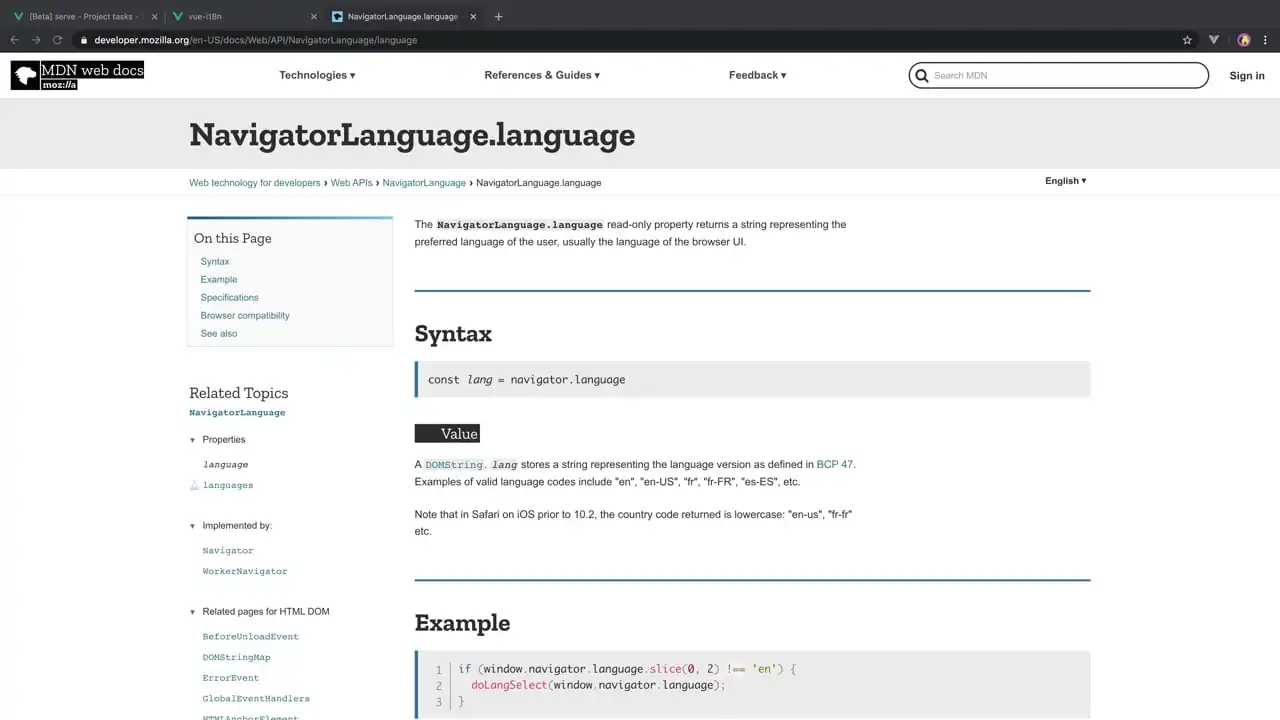Open NavigatorLanguage under Related Topics
1280x720 pixels.
click(237, 413)
